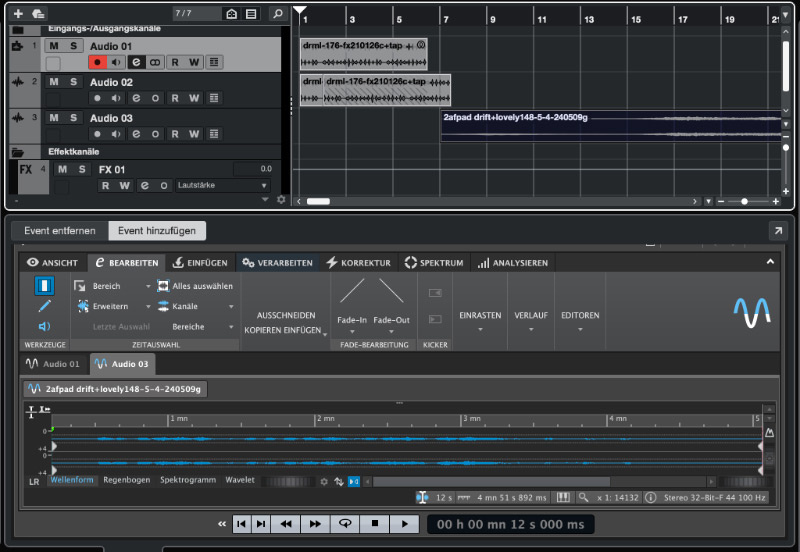Select the range selection tool in Werkzeuge

44,286
